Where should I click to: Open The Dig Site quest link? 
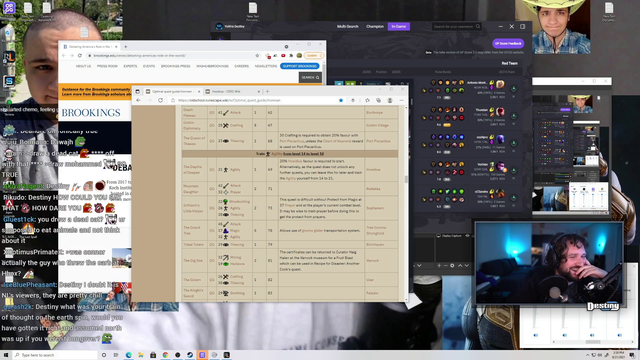(x=193, y=260)
